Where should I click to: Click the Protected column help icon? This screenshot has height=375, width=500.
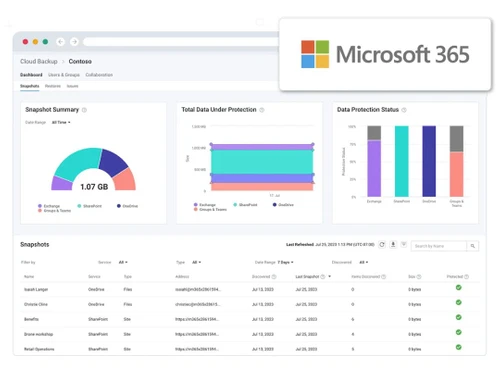(x=467, y=277)
